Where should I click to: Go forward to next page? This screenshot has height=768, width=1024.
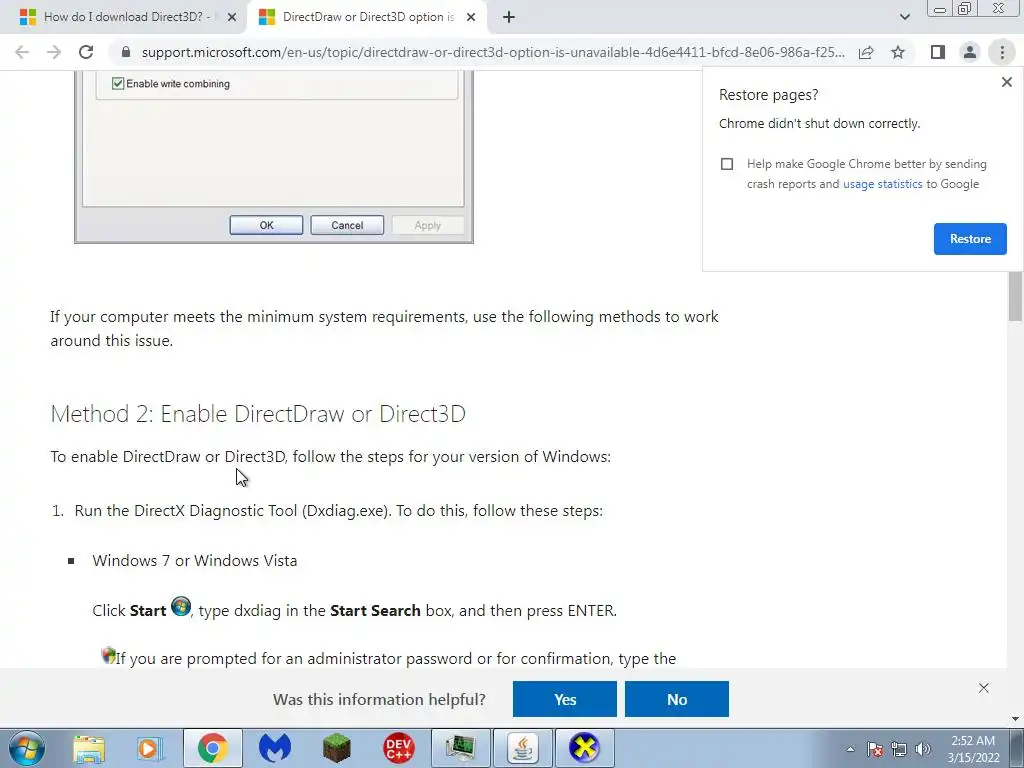(54, 52)
